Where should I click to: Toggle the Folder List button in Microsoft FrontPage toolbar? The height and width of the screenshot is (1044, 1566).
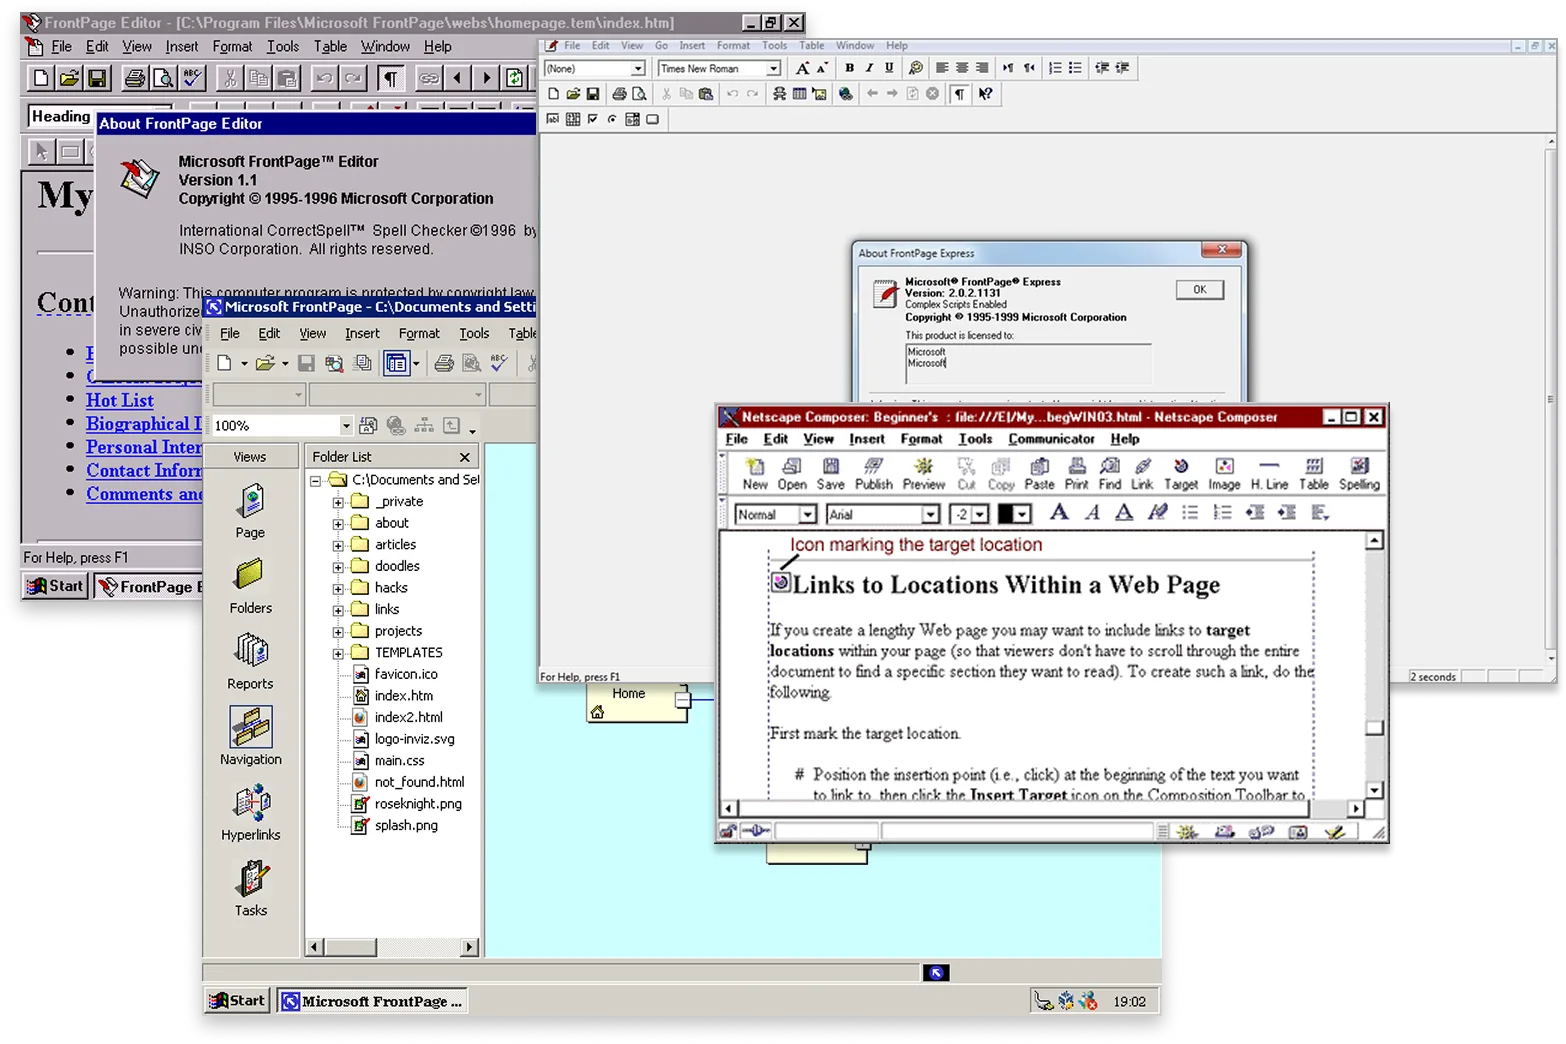397,364
